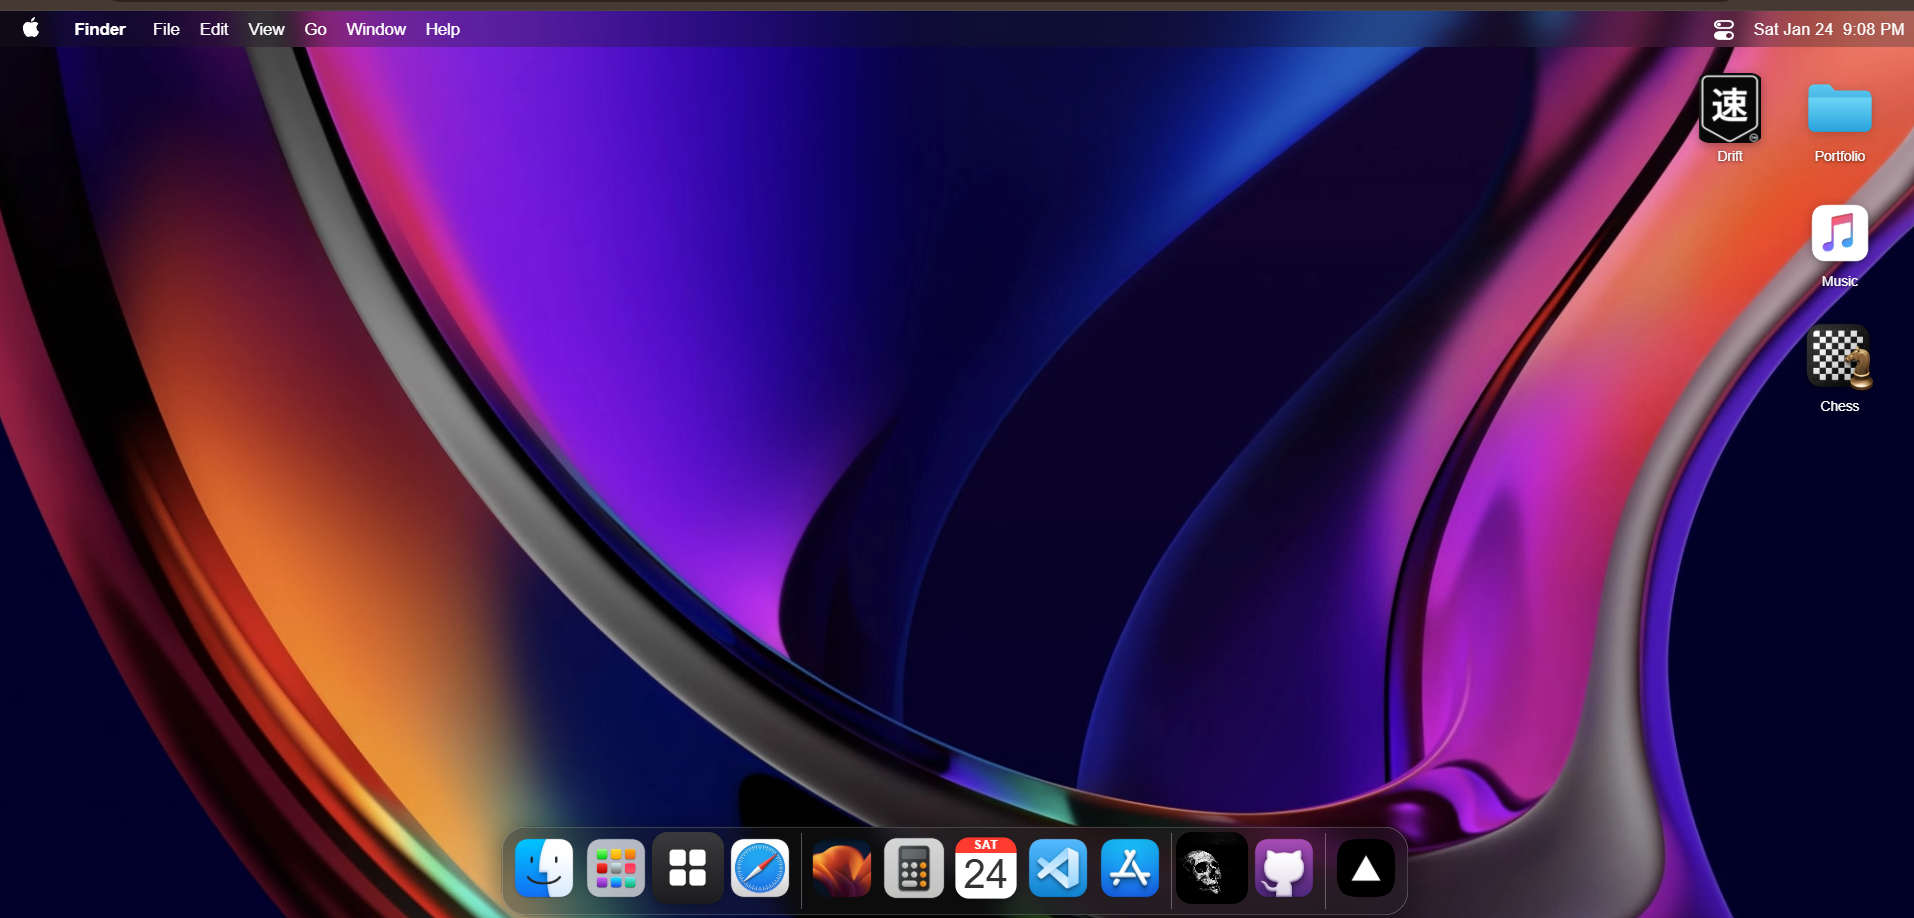Open Calendar showing Sat 24
Viewport: 1914px width, 918px height.
click(x=986, y=868)
